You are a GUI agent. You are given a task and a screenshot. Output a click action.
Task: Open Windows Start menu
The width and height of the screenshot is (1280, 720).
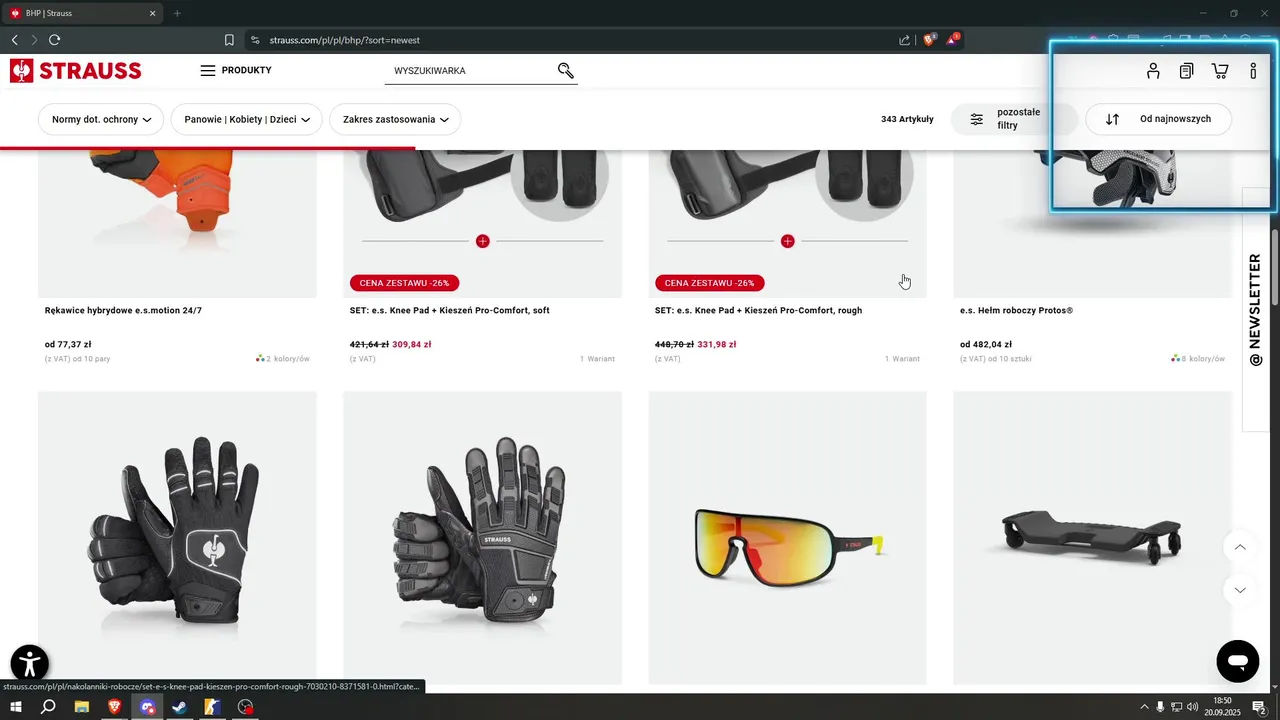tap(16, 707)
